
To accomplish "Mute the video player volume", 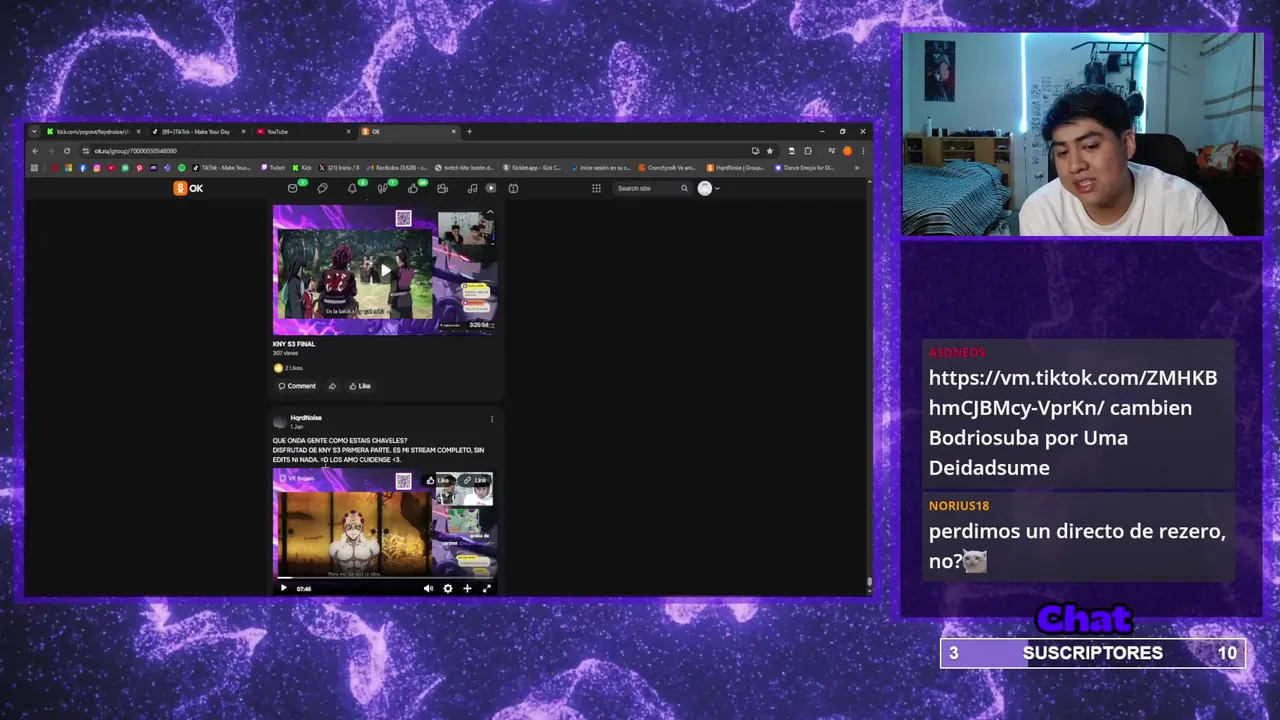I will coord(428,588).
